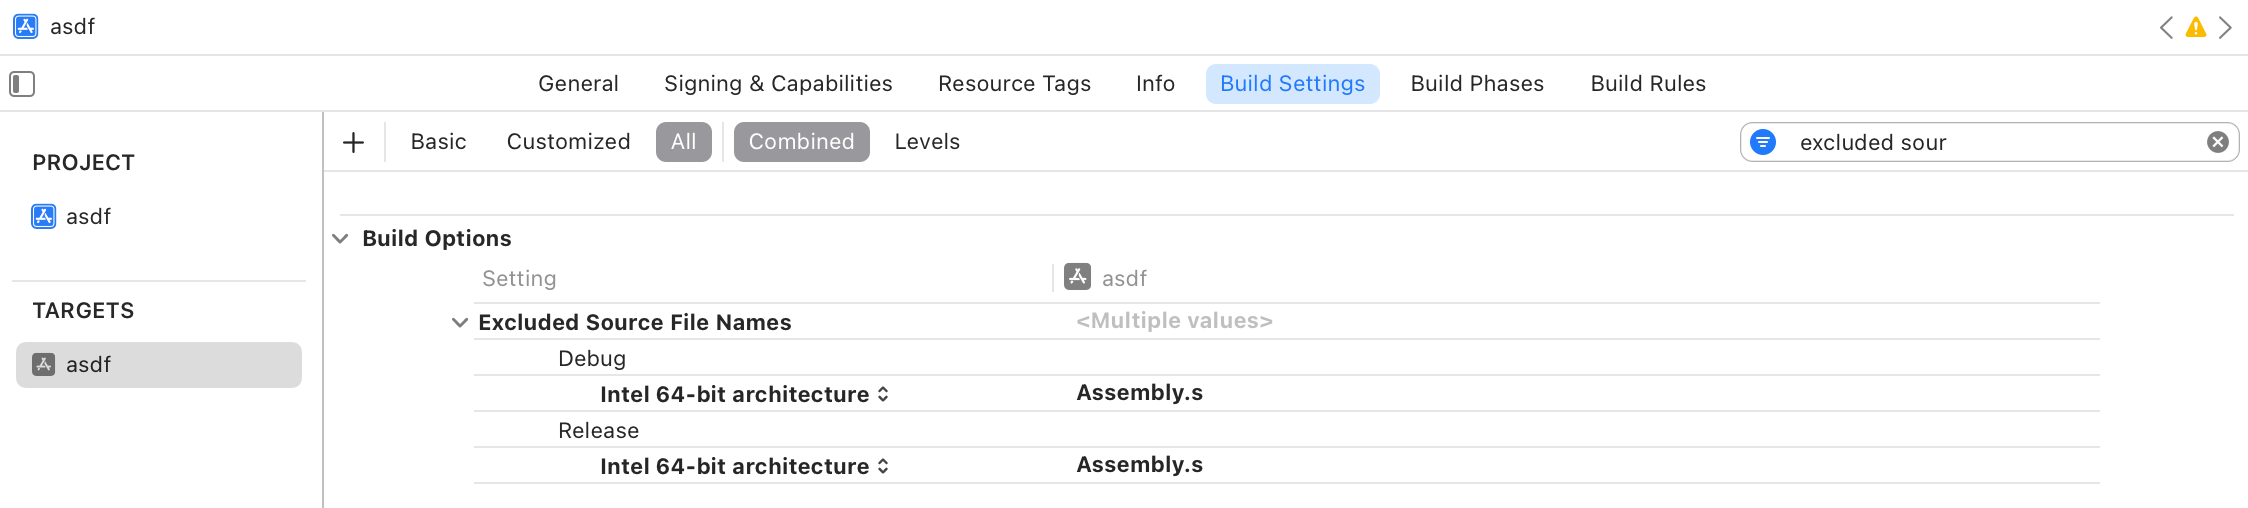Screen dimensions: 2248x508
Task: Click the asdf project icon in header
Action: [x=26, y=27]
